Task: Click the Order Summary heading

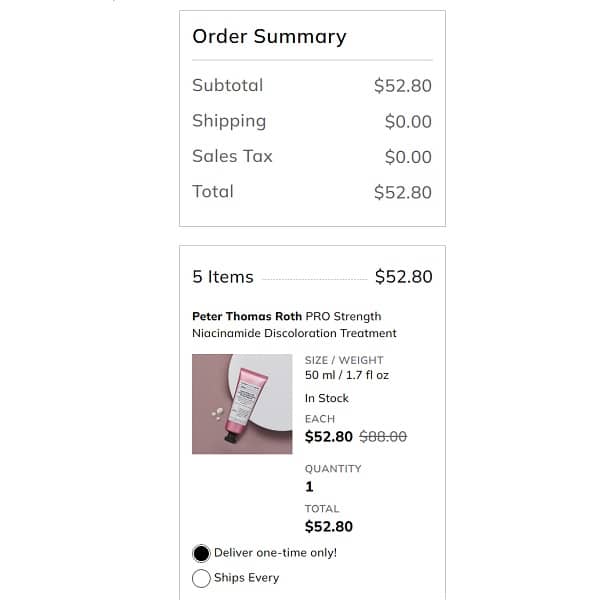Action: point(269,37)
